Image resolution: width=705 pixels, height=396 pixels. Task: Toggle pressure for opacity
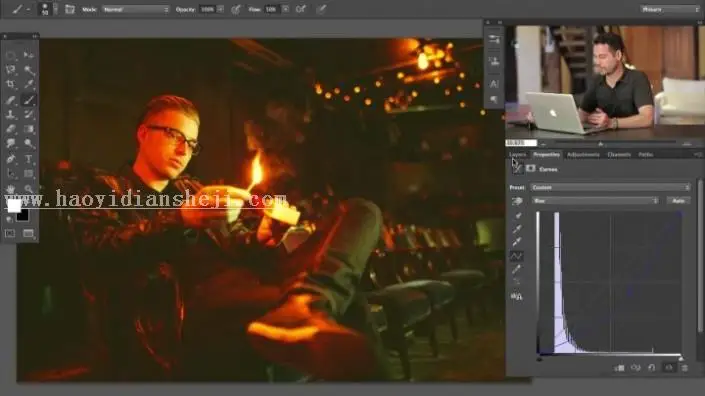click(x=236, y=9)
